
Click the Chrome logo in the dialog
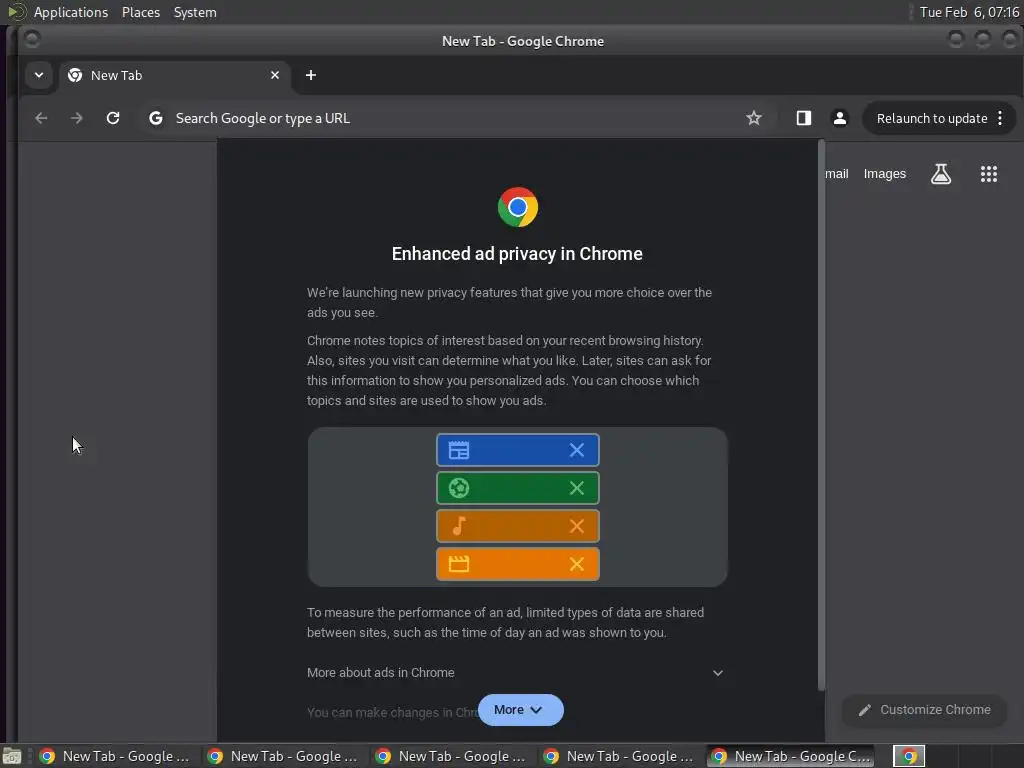[518, 207]
